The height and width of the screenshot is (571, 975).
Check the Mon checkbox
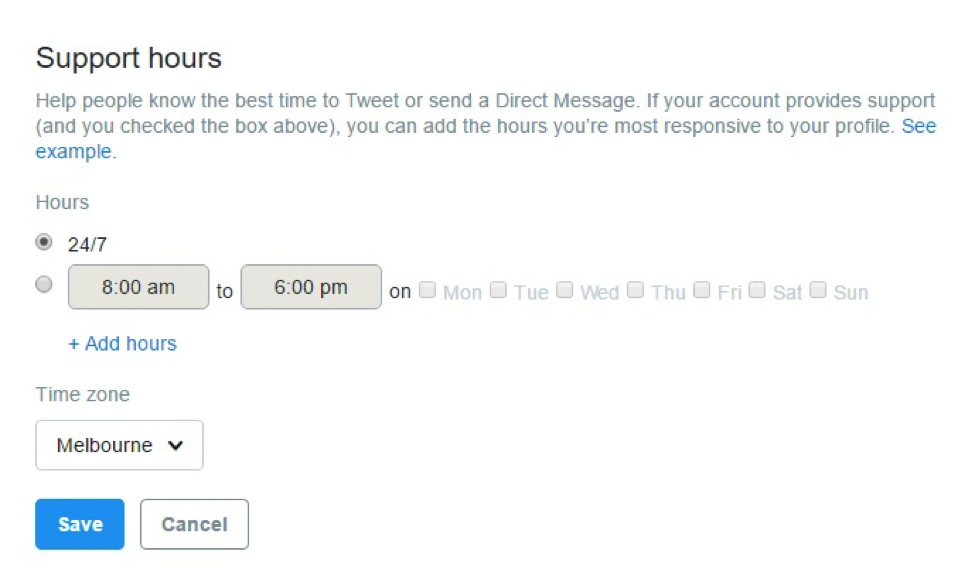click(428, 290)
